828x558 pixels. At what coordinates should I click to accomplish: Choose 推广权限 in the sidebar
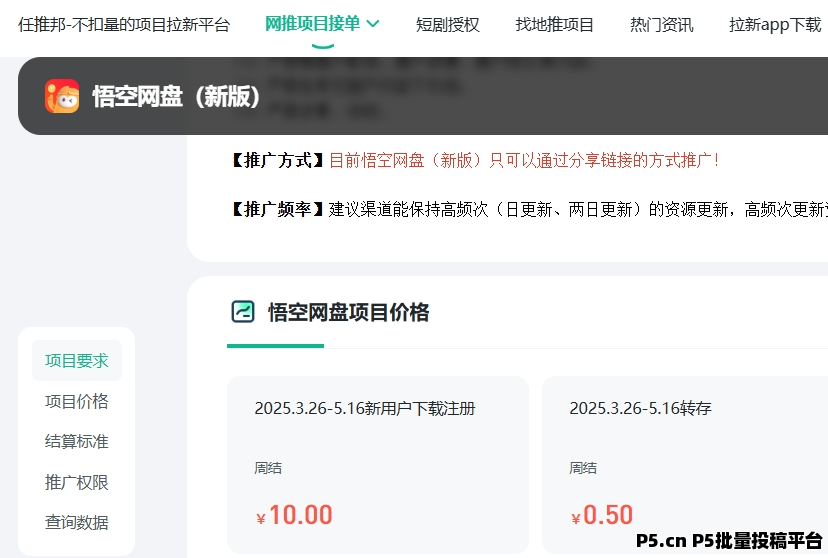coord(77,482)
